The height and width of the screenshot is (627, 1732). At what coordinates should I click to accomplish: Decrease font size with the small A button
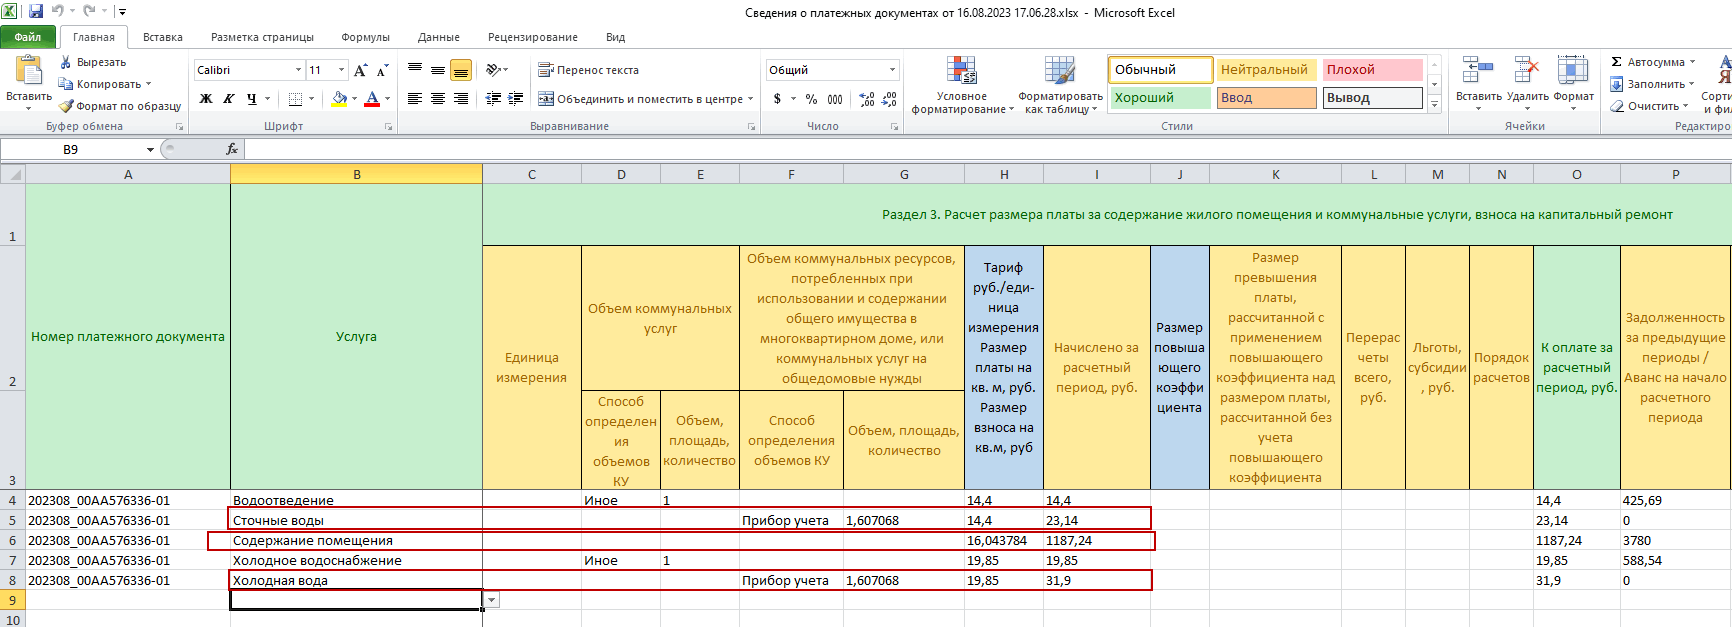[x=382, y=70]
